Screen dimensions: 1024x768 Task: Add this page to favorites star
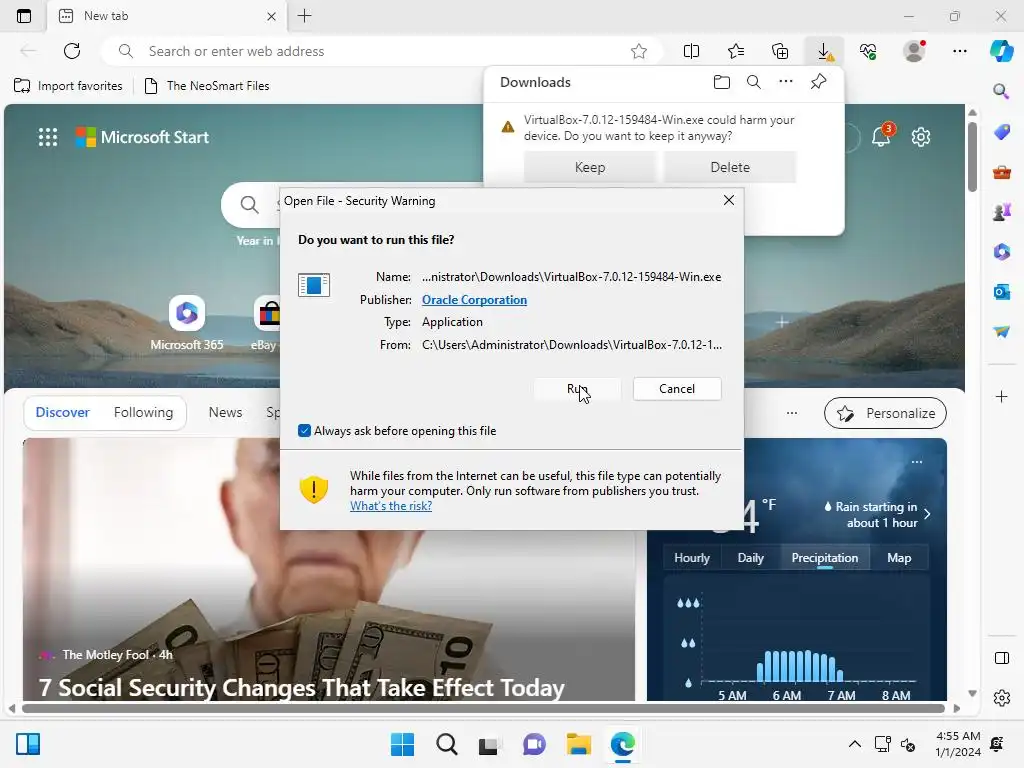[639, 51]
